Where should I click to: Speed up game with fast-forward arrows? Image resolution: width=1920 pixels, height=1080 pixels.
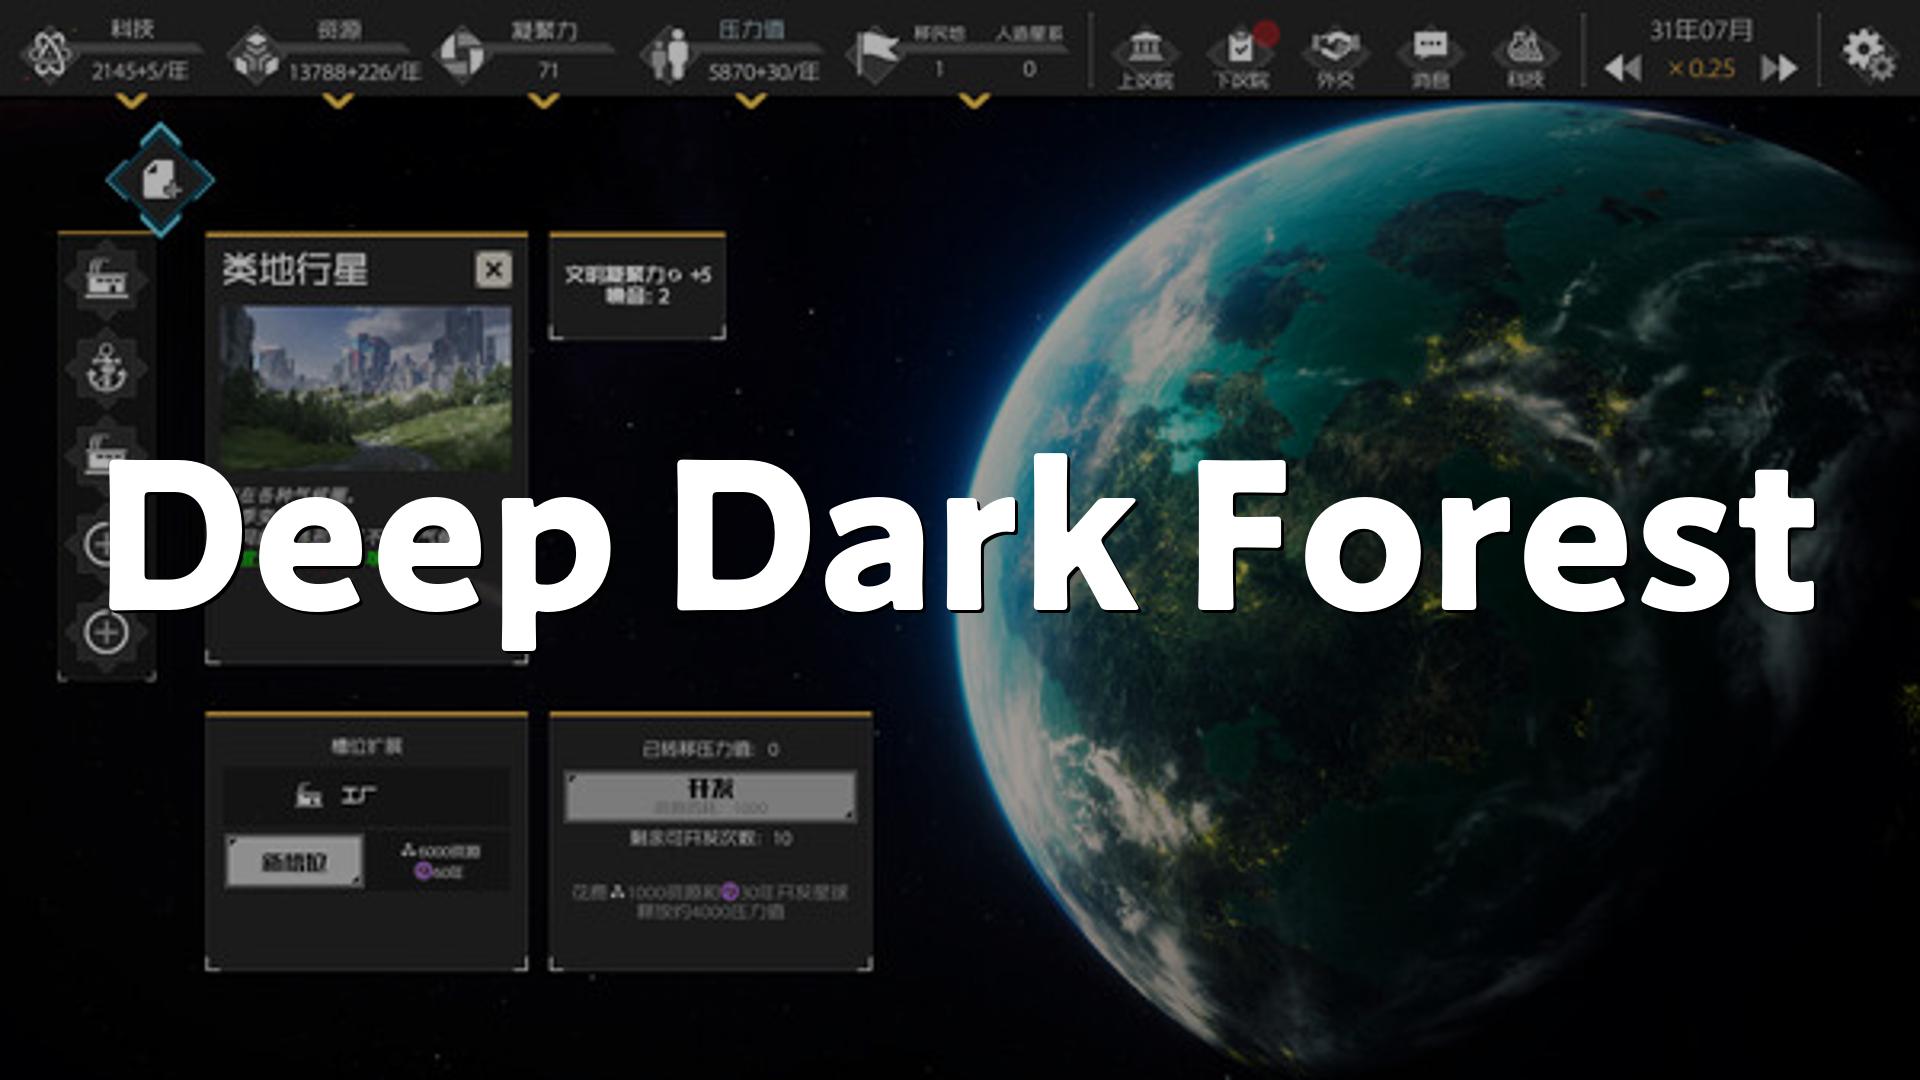(x=1779, y=68)
